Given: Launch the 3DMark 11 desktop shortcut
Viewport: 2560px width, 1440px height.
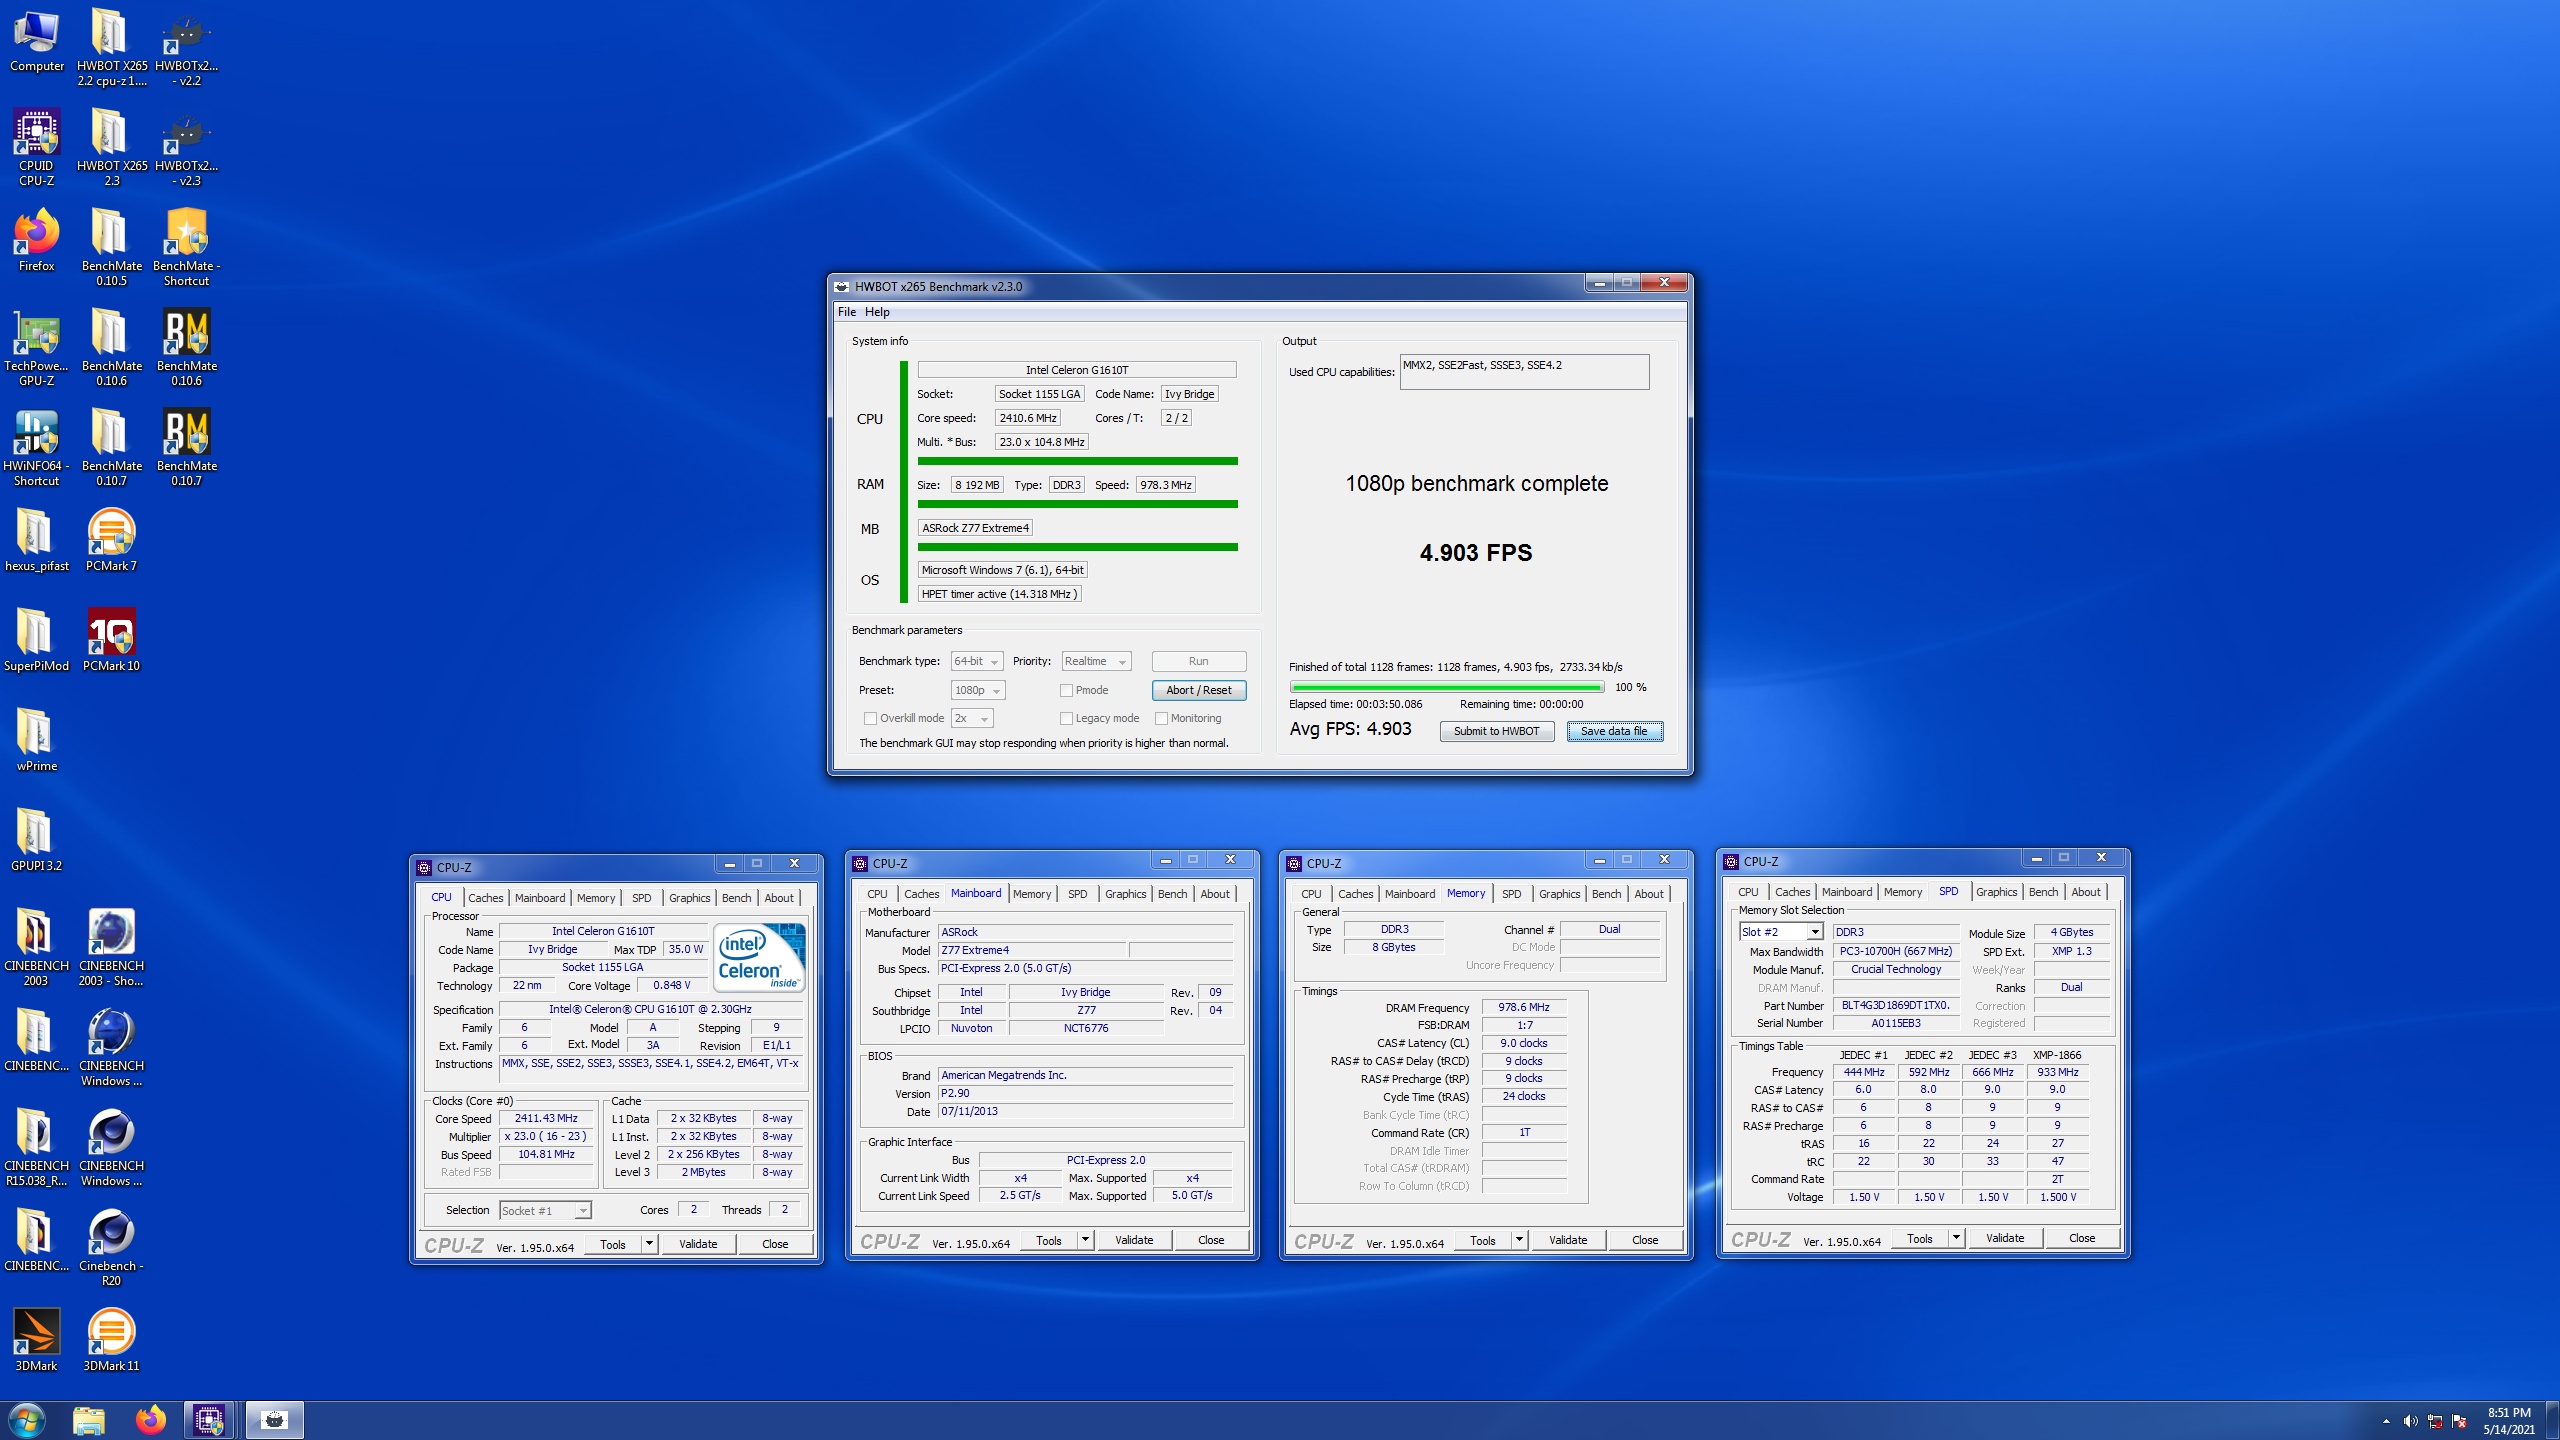Looking at the screenshot, I should pyautogui.click(x=111, y=1340).
